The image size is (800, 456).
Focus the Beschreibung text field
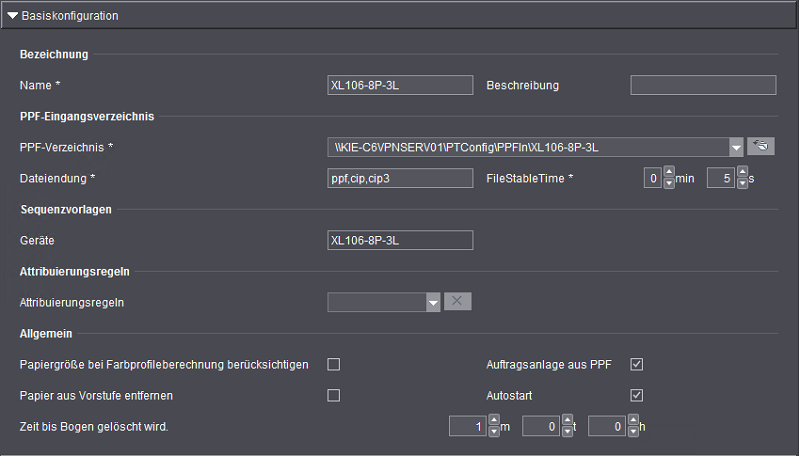(x=703, y=85)
